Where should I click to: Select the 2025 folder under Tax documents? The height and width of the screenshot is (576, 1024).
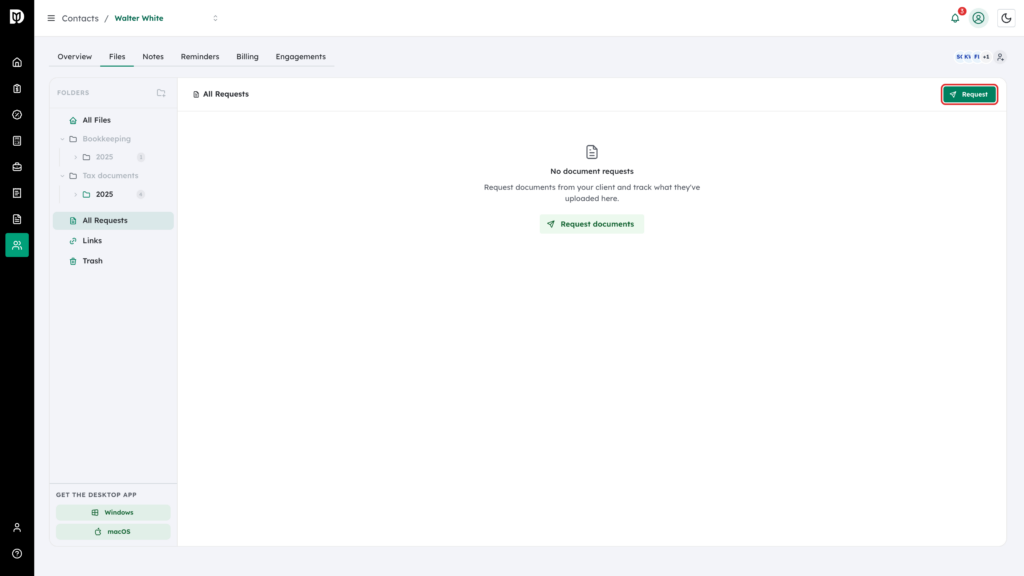104,195
